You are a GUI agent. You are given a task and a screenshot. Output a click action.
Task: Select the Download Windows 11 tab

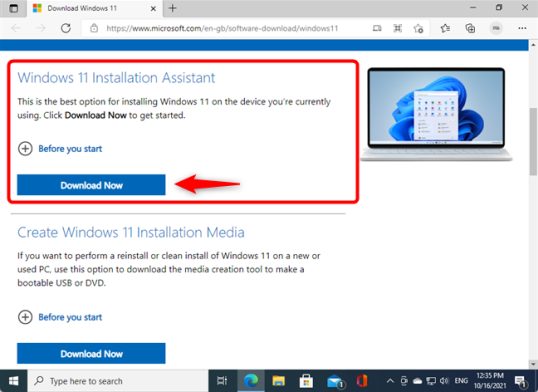click(x=95, y=8)
